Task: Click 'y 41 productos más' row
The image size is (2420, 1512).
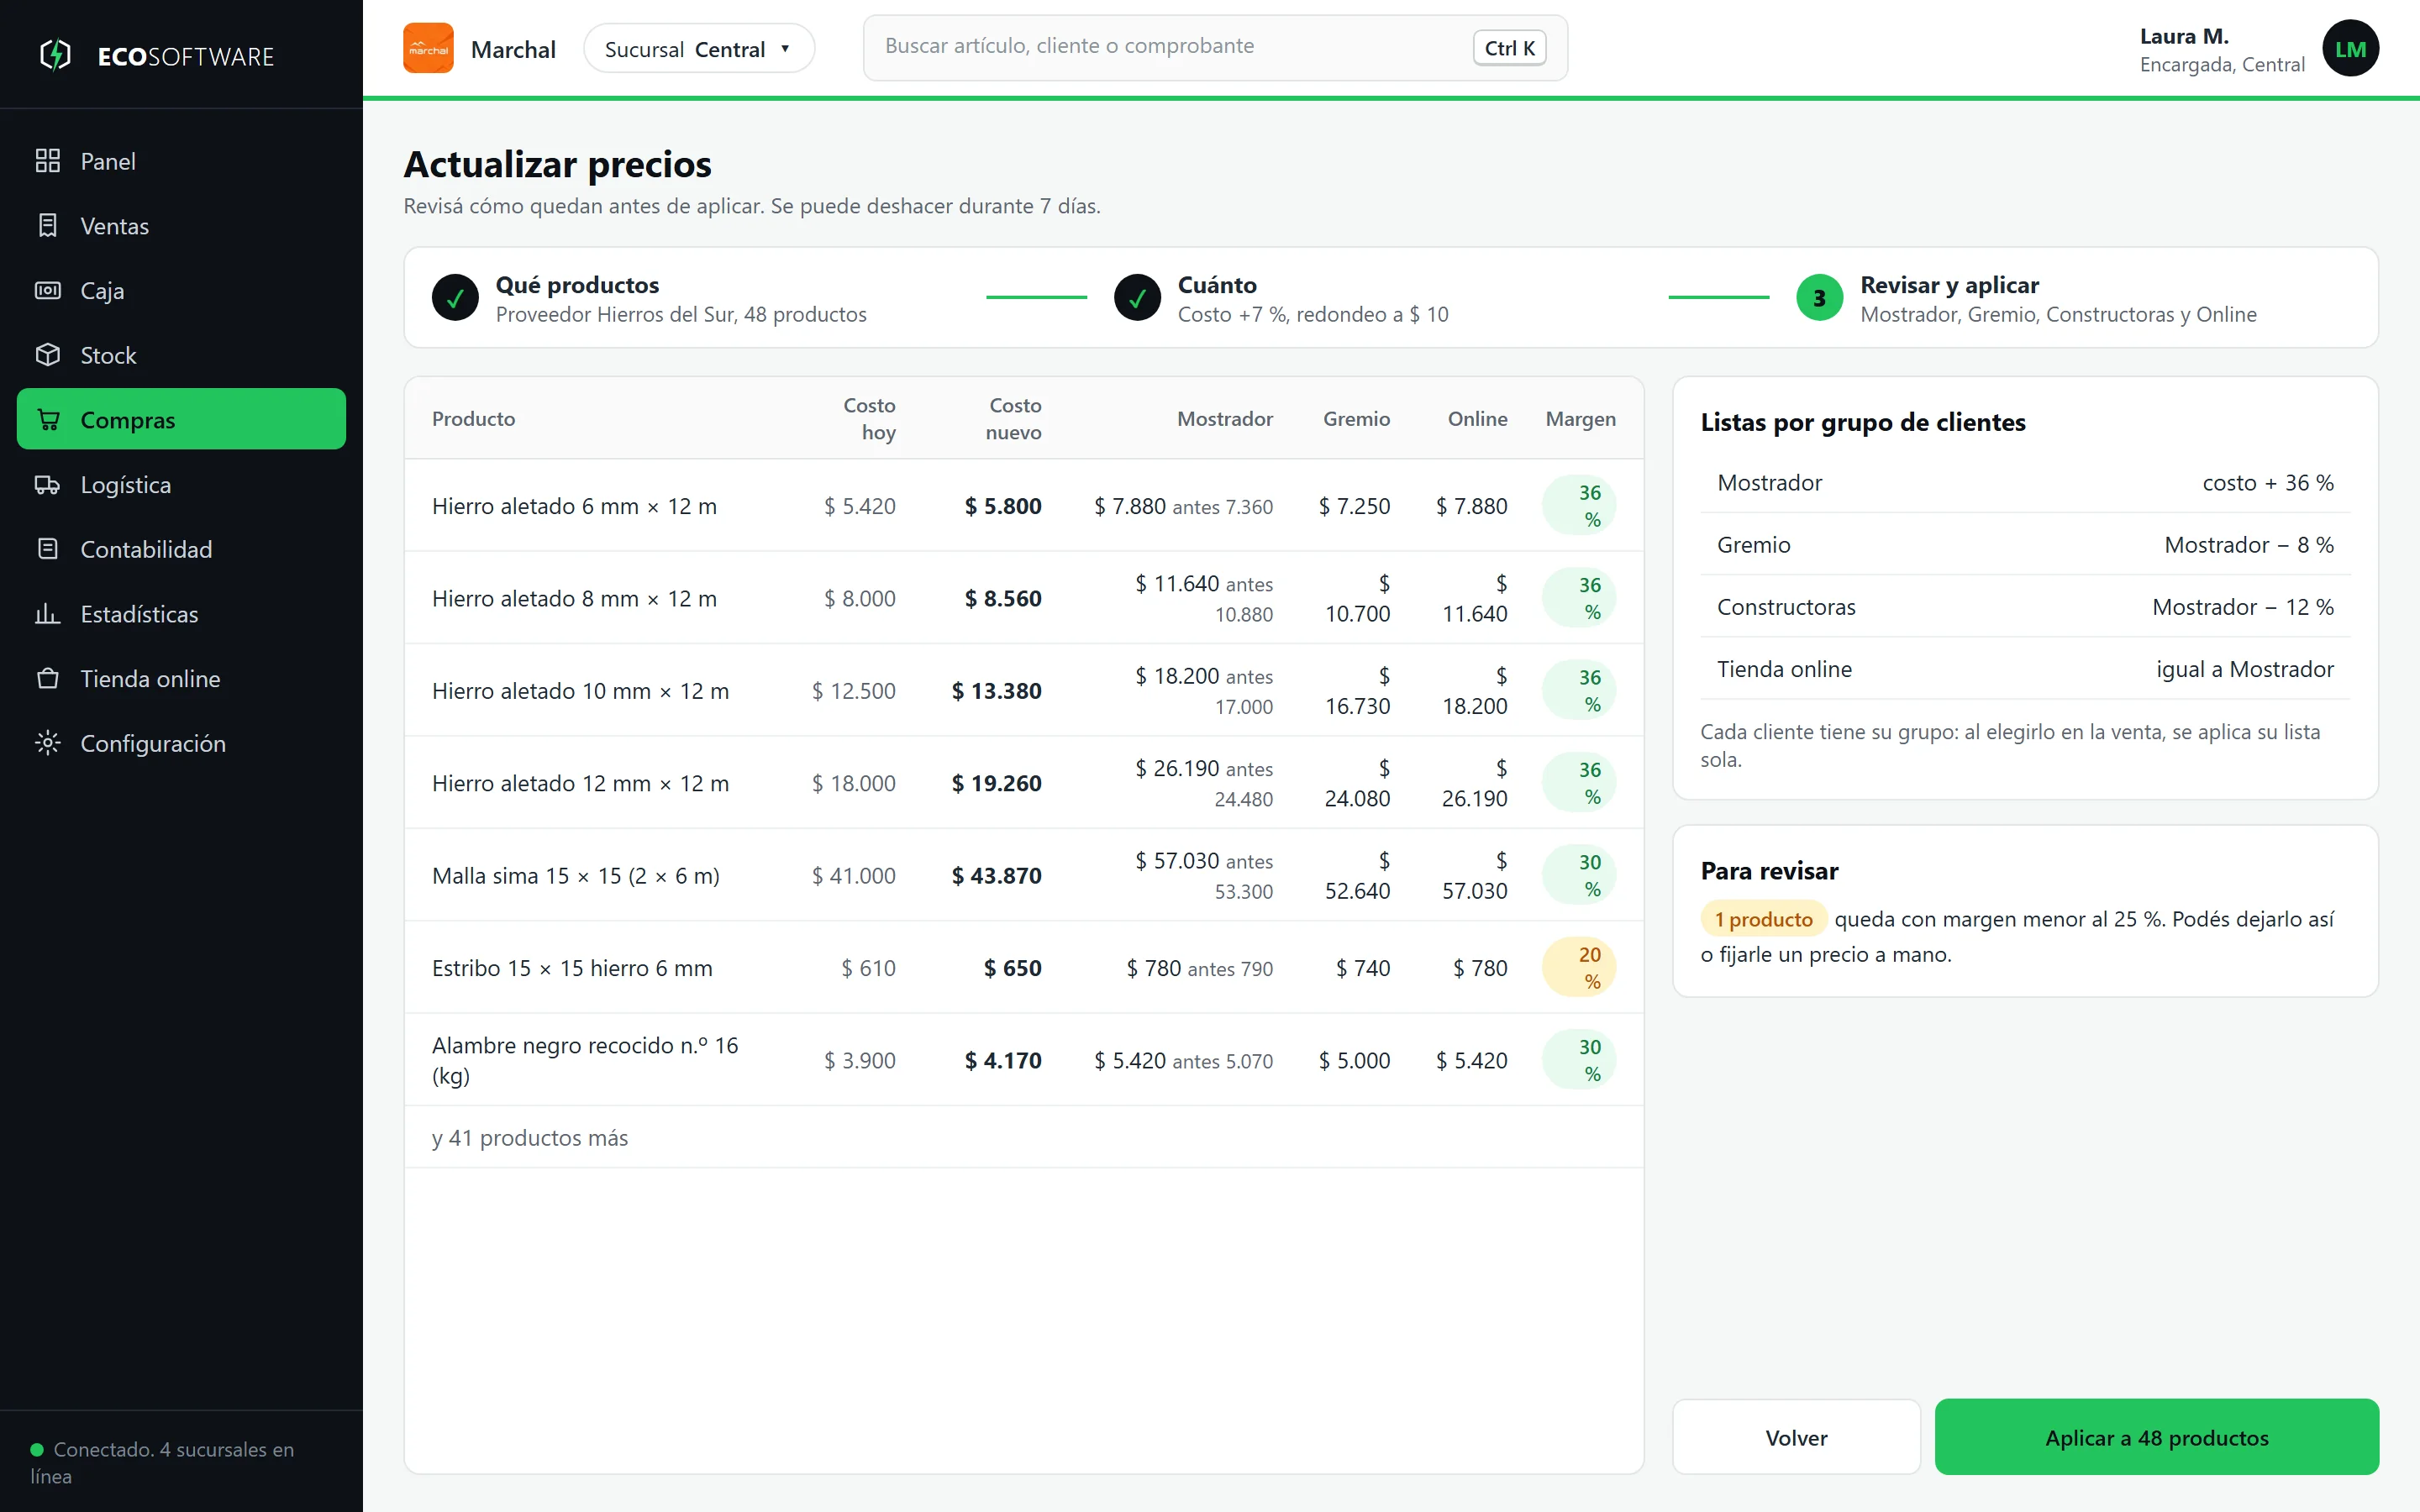Action: click(1024, 1137)
